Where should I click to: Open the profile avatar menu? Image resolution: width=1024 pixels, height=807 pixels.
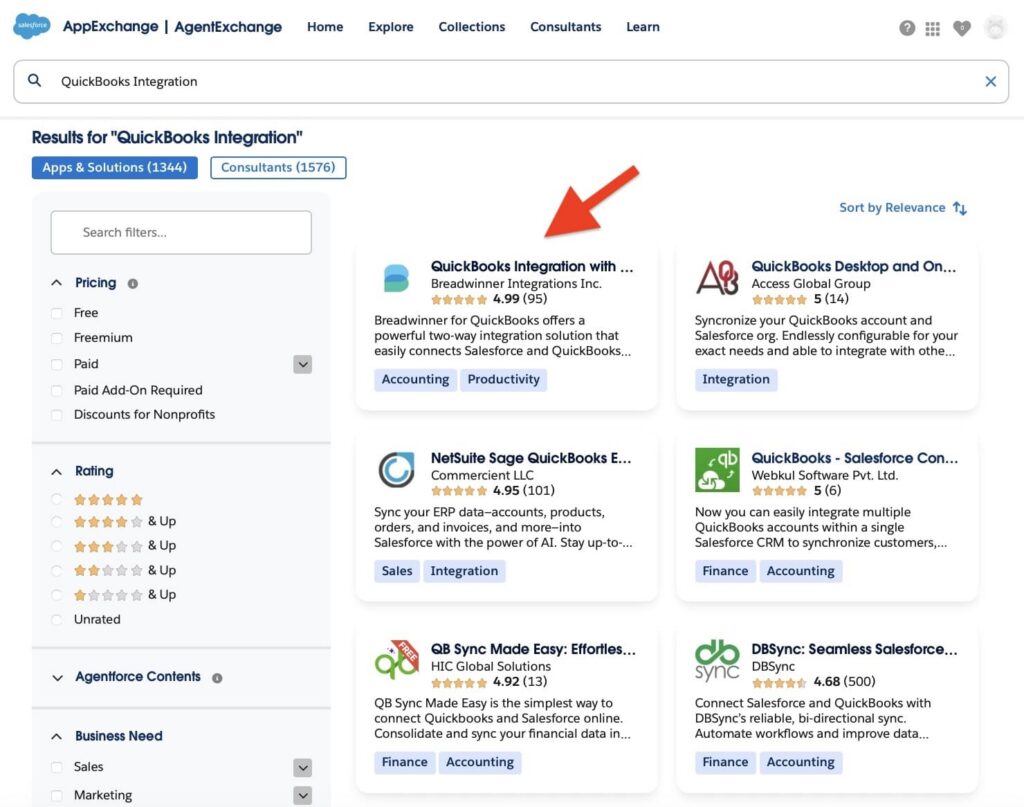point(995,28)
